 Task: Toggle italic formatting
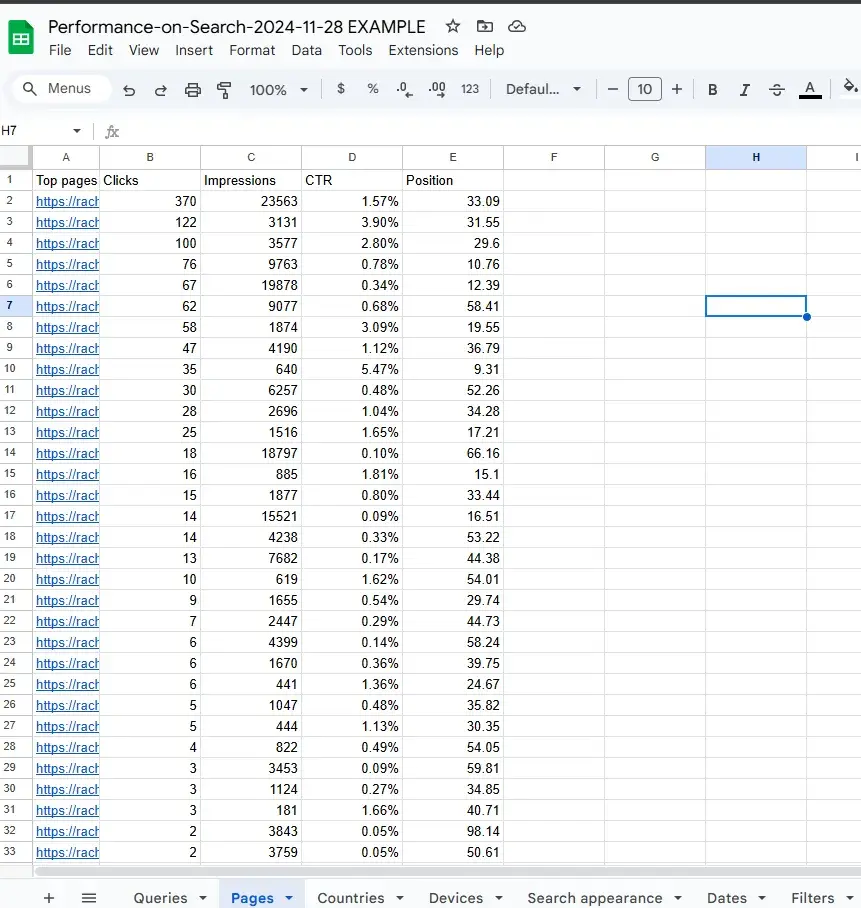pyautogui.click(x=745, y=90)
